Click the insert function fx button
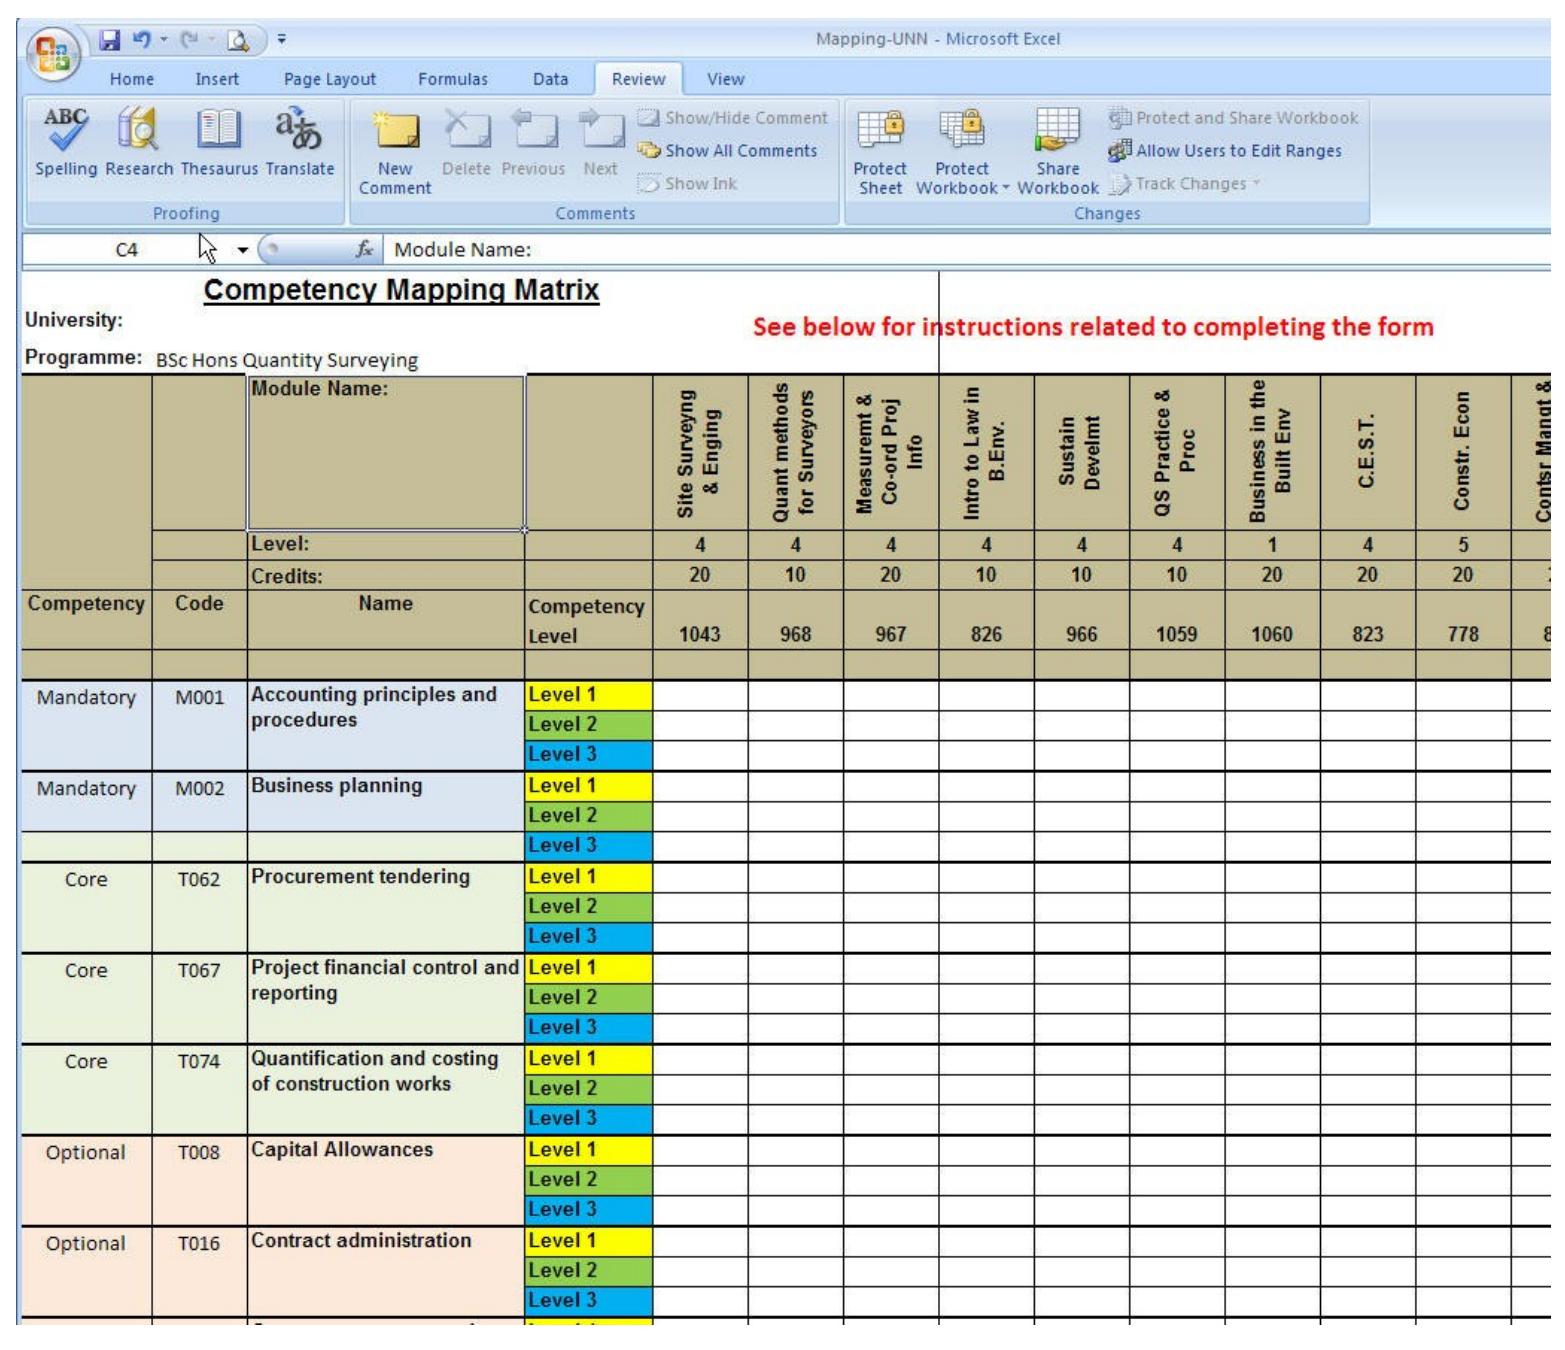Screen dimensions: 1565x1350 365,250
